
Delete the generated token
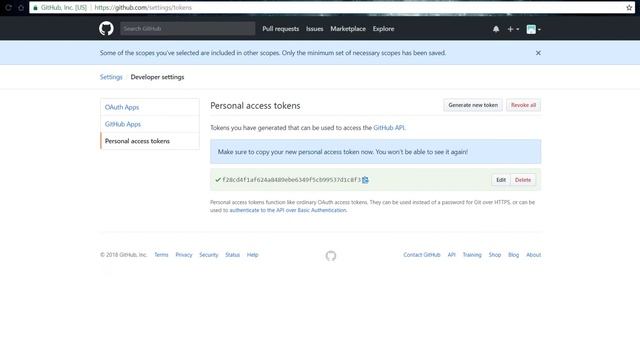(523, 180)
